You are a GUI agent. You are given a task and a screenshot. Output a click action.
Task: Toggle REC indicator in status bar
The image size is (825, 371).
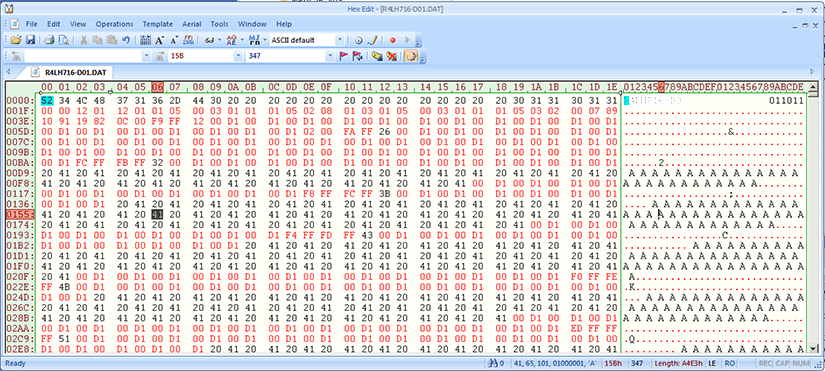764,363
